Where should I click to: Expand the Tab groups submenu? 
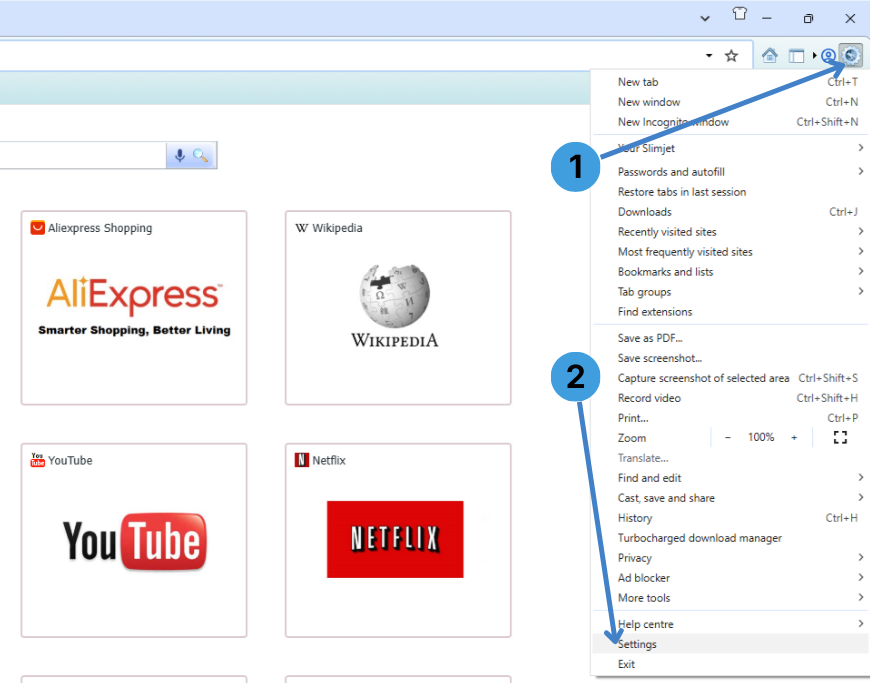click(730, 292)
